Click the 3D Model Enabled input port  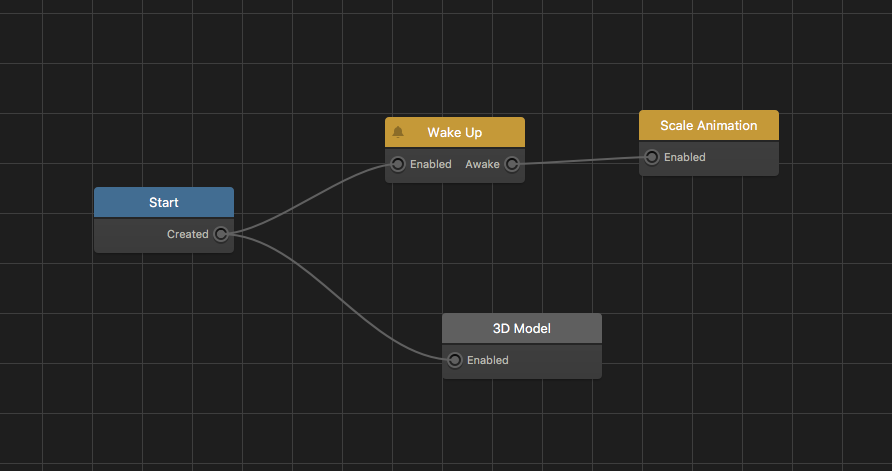455,360
